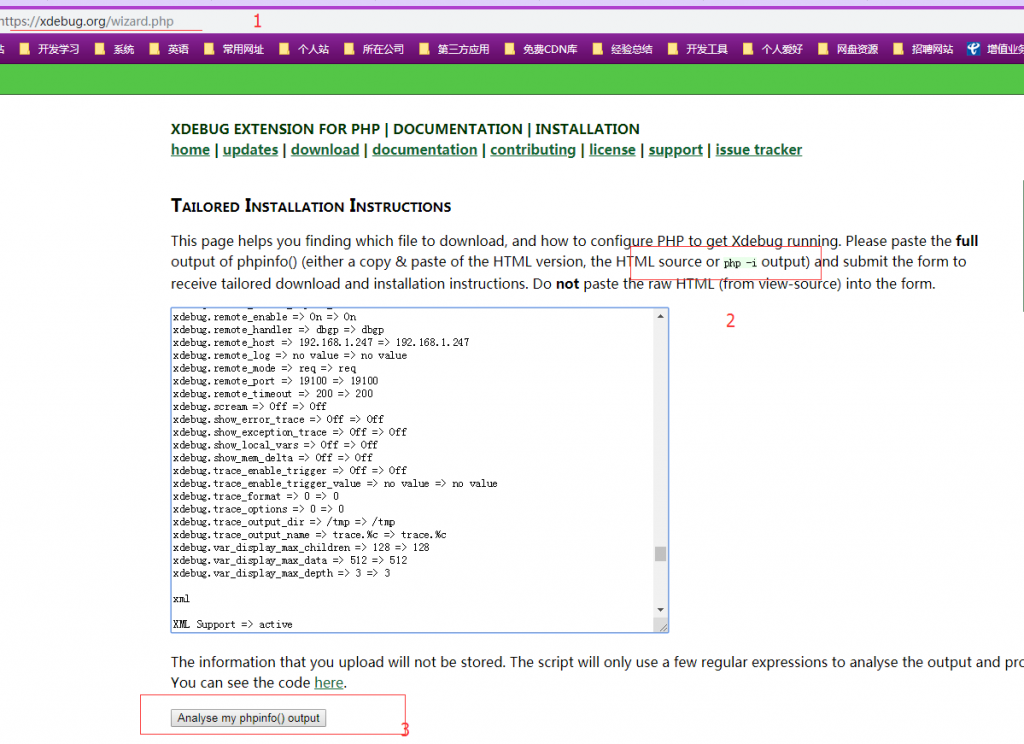Viewport: 1024px width, 744px height.
Task: Open the documentation link
Action: (x=424, y=150)
